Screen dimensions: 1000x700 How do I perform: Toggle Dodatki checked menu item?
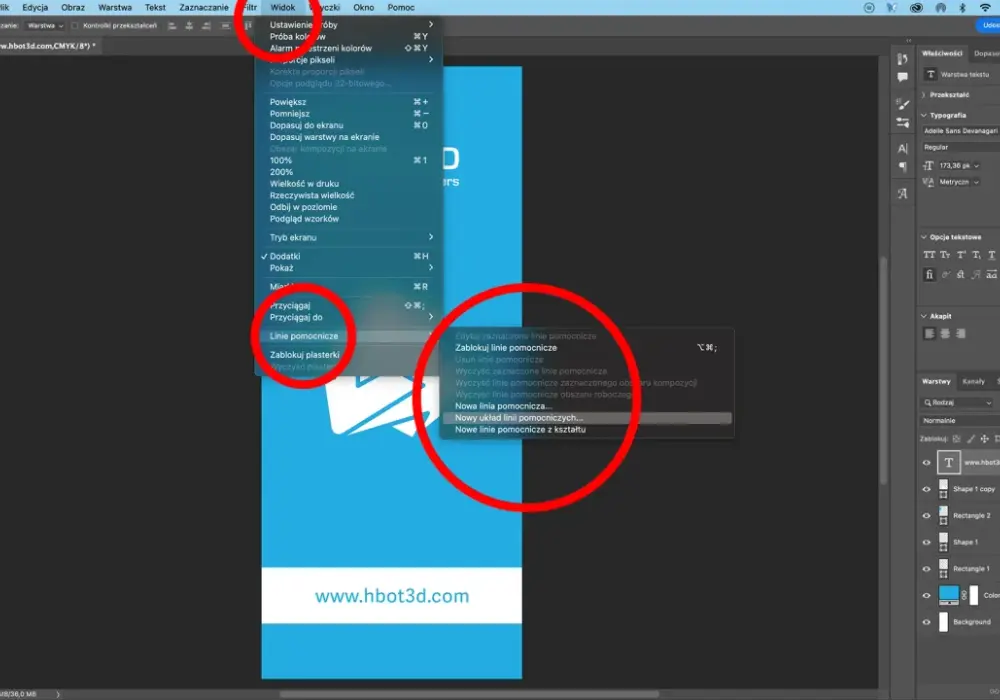tap(348, 256)
